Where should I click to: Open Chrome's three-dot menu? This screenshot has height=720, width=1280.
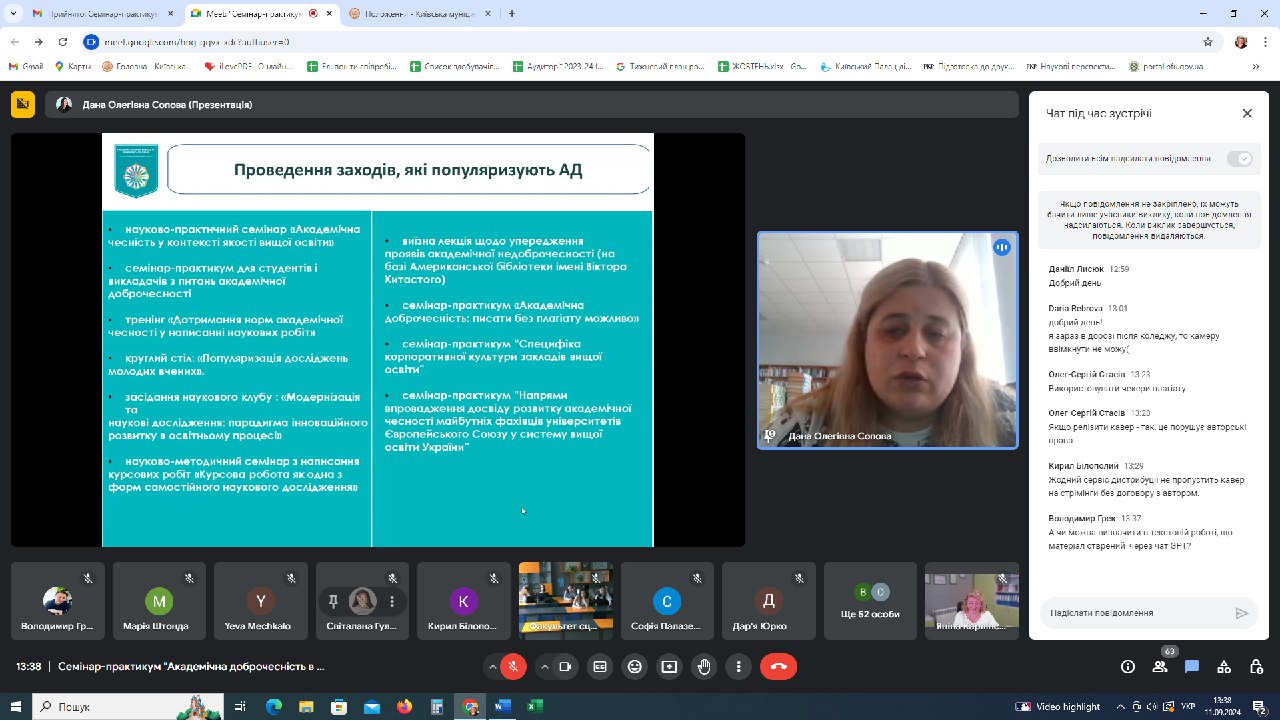tap(1265, 42)
